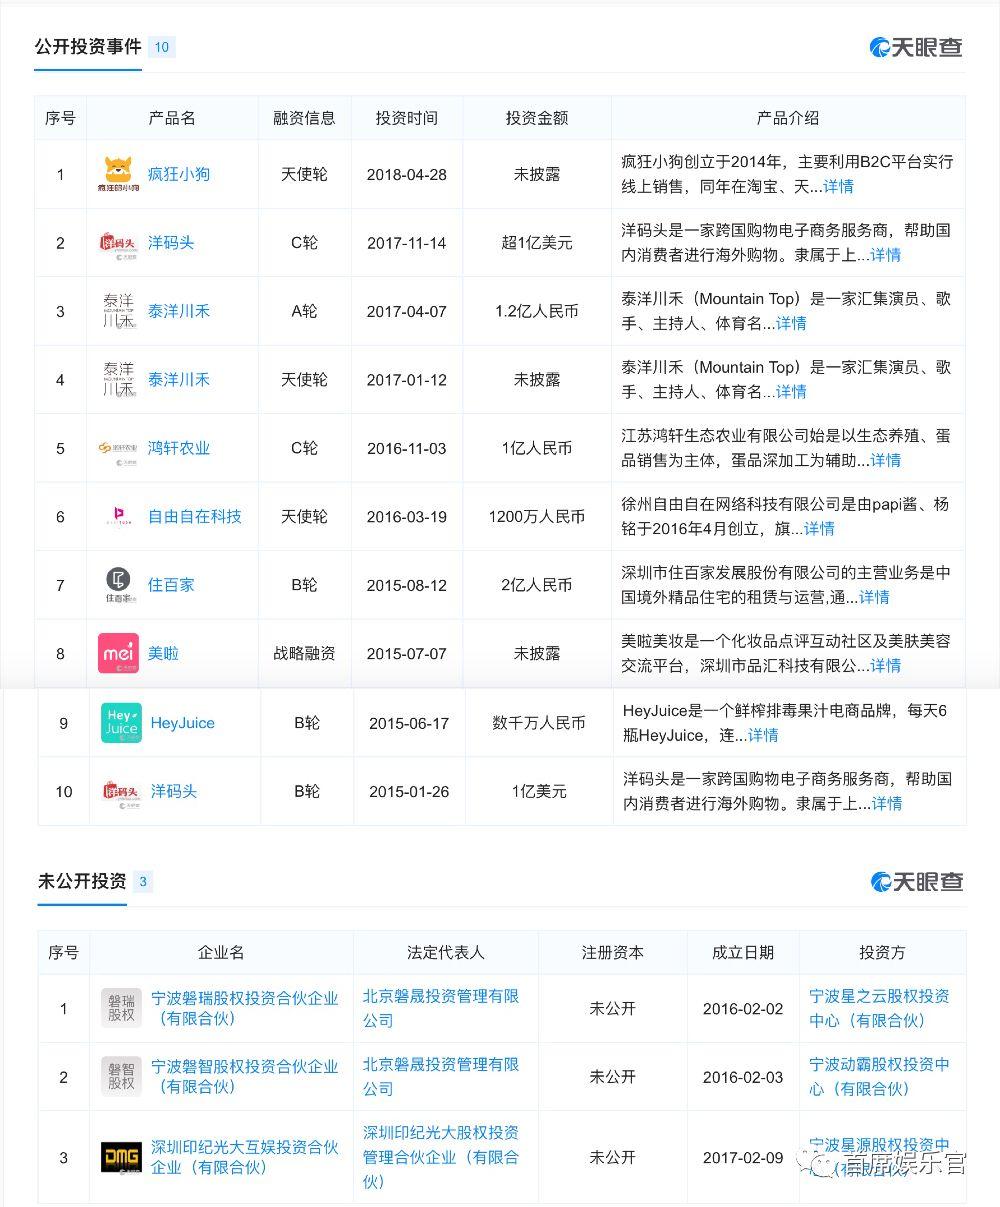The width and height of the screenshot is (1000, 1207).
Task: Open 宁波磐瑞股权投资合伙企业 company link
Action: [245, 1008]
